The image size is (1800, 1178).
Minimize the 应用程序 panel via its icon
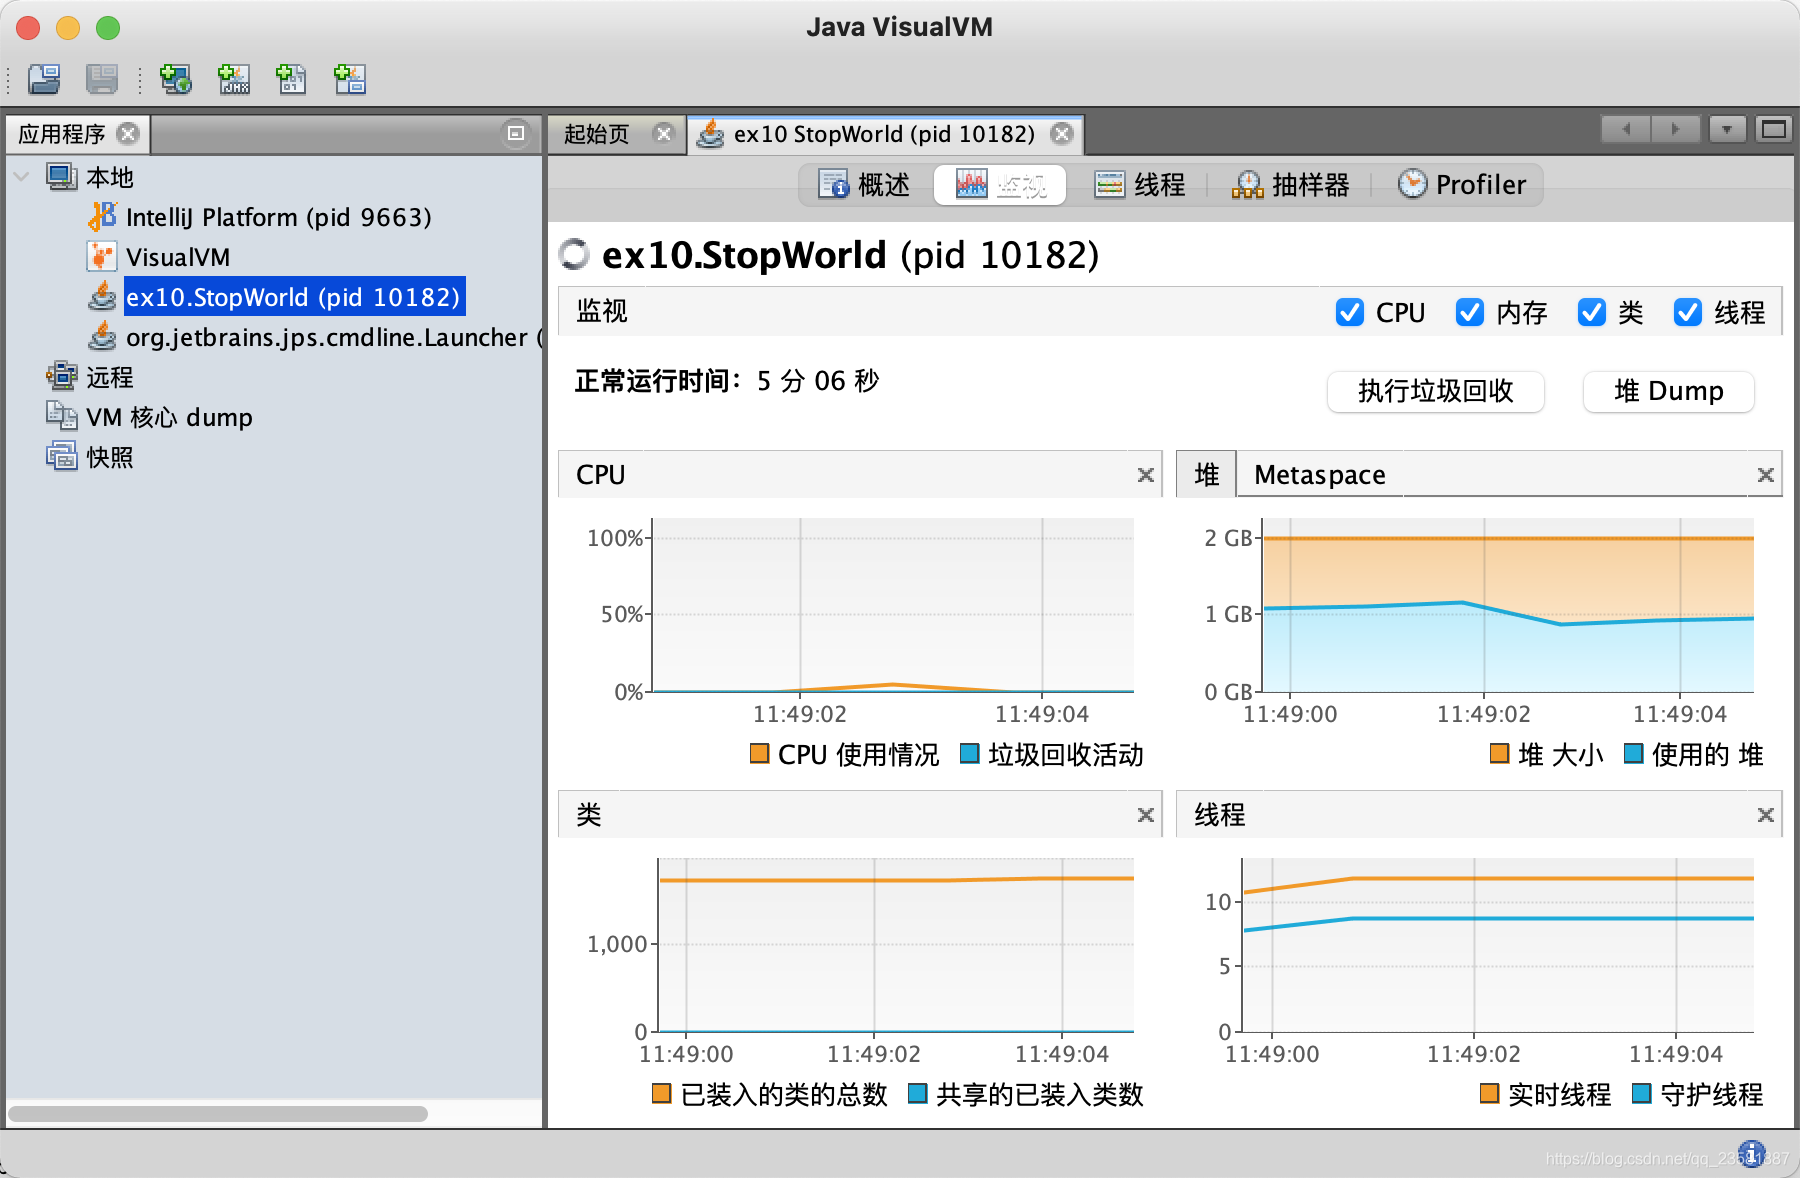coord(516,133)
